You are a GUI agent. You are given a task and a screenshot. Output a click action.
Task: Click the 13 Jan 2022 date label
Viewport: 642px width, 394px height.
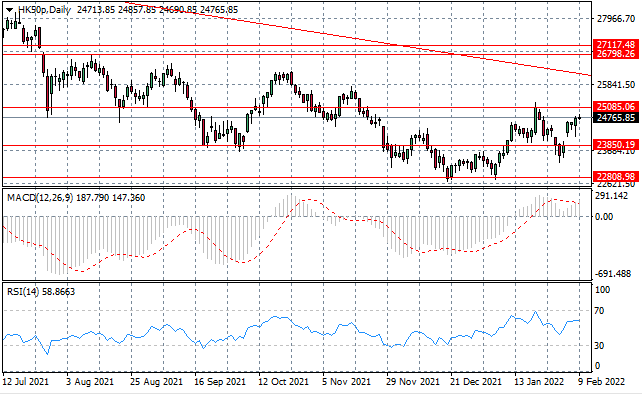click(539, 382)
